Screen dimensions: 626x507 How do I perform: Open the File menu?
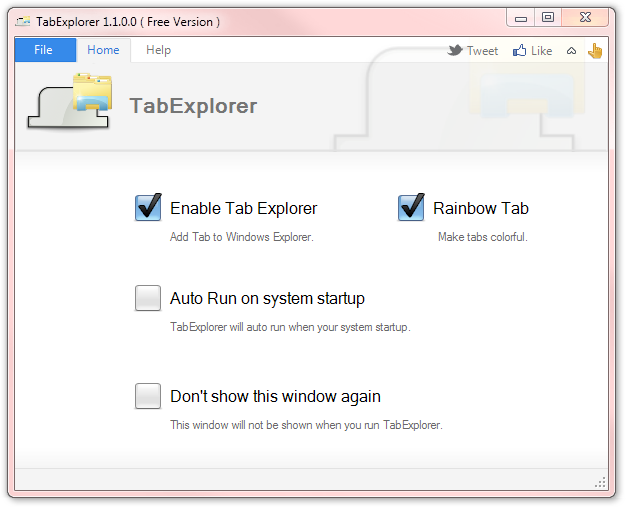pyautogui.click(x=45, y=50)
